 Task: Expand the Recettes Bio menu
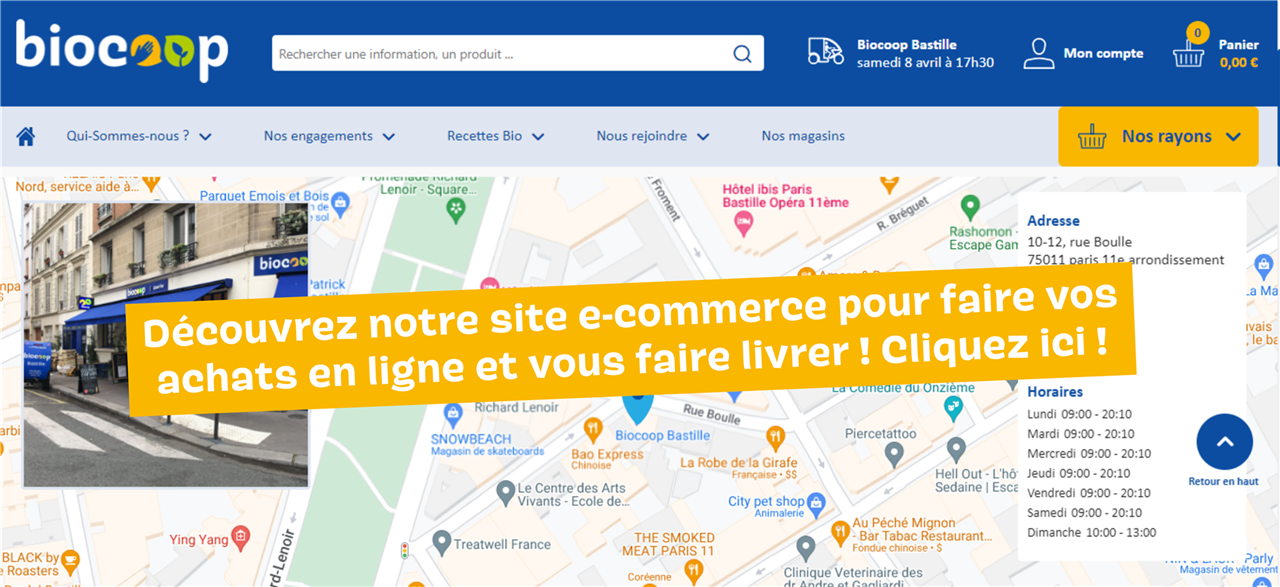click(x=495, y=136)
